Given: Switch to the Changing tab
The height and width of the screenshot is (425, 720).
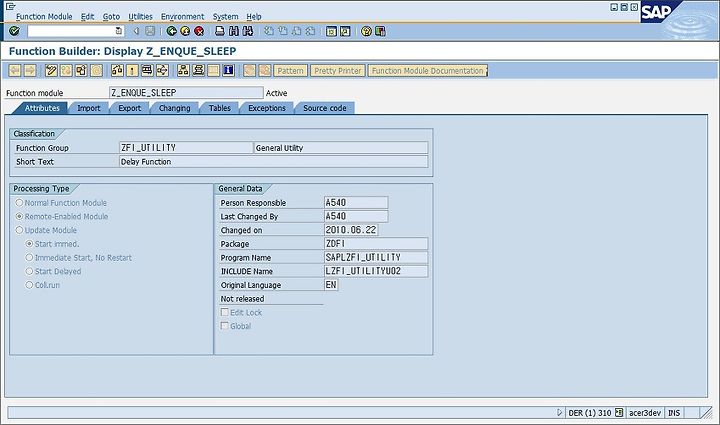Looking at the screenshot, I should (x=174, y=108).
